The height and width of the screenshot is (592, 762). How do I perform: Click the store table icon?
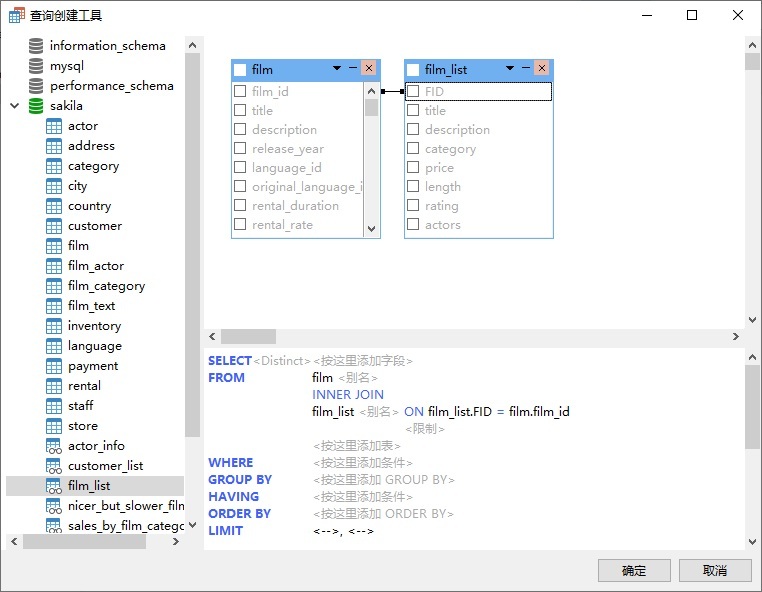point(54,426)
